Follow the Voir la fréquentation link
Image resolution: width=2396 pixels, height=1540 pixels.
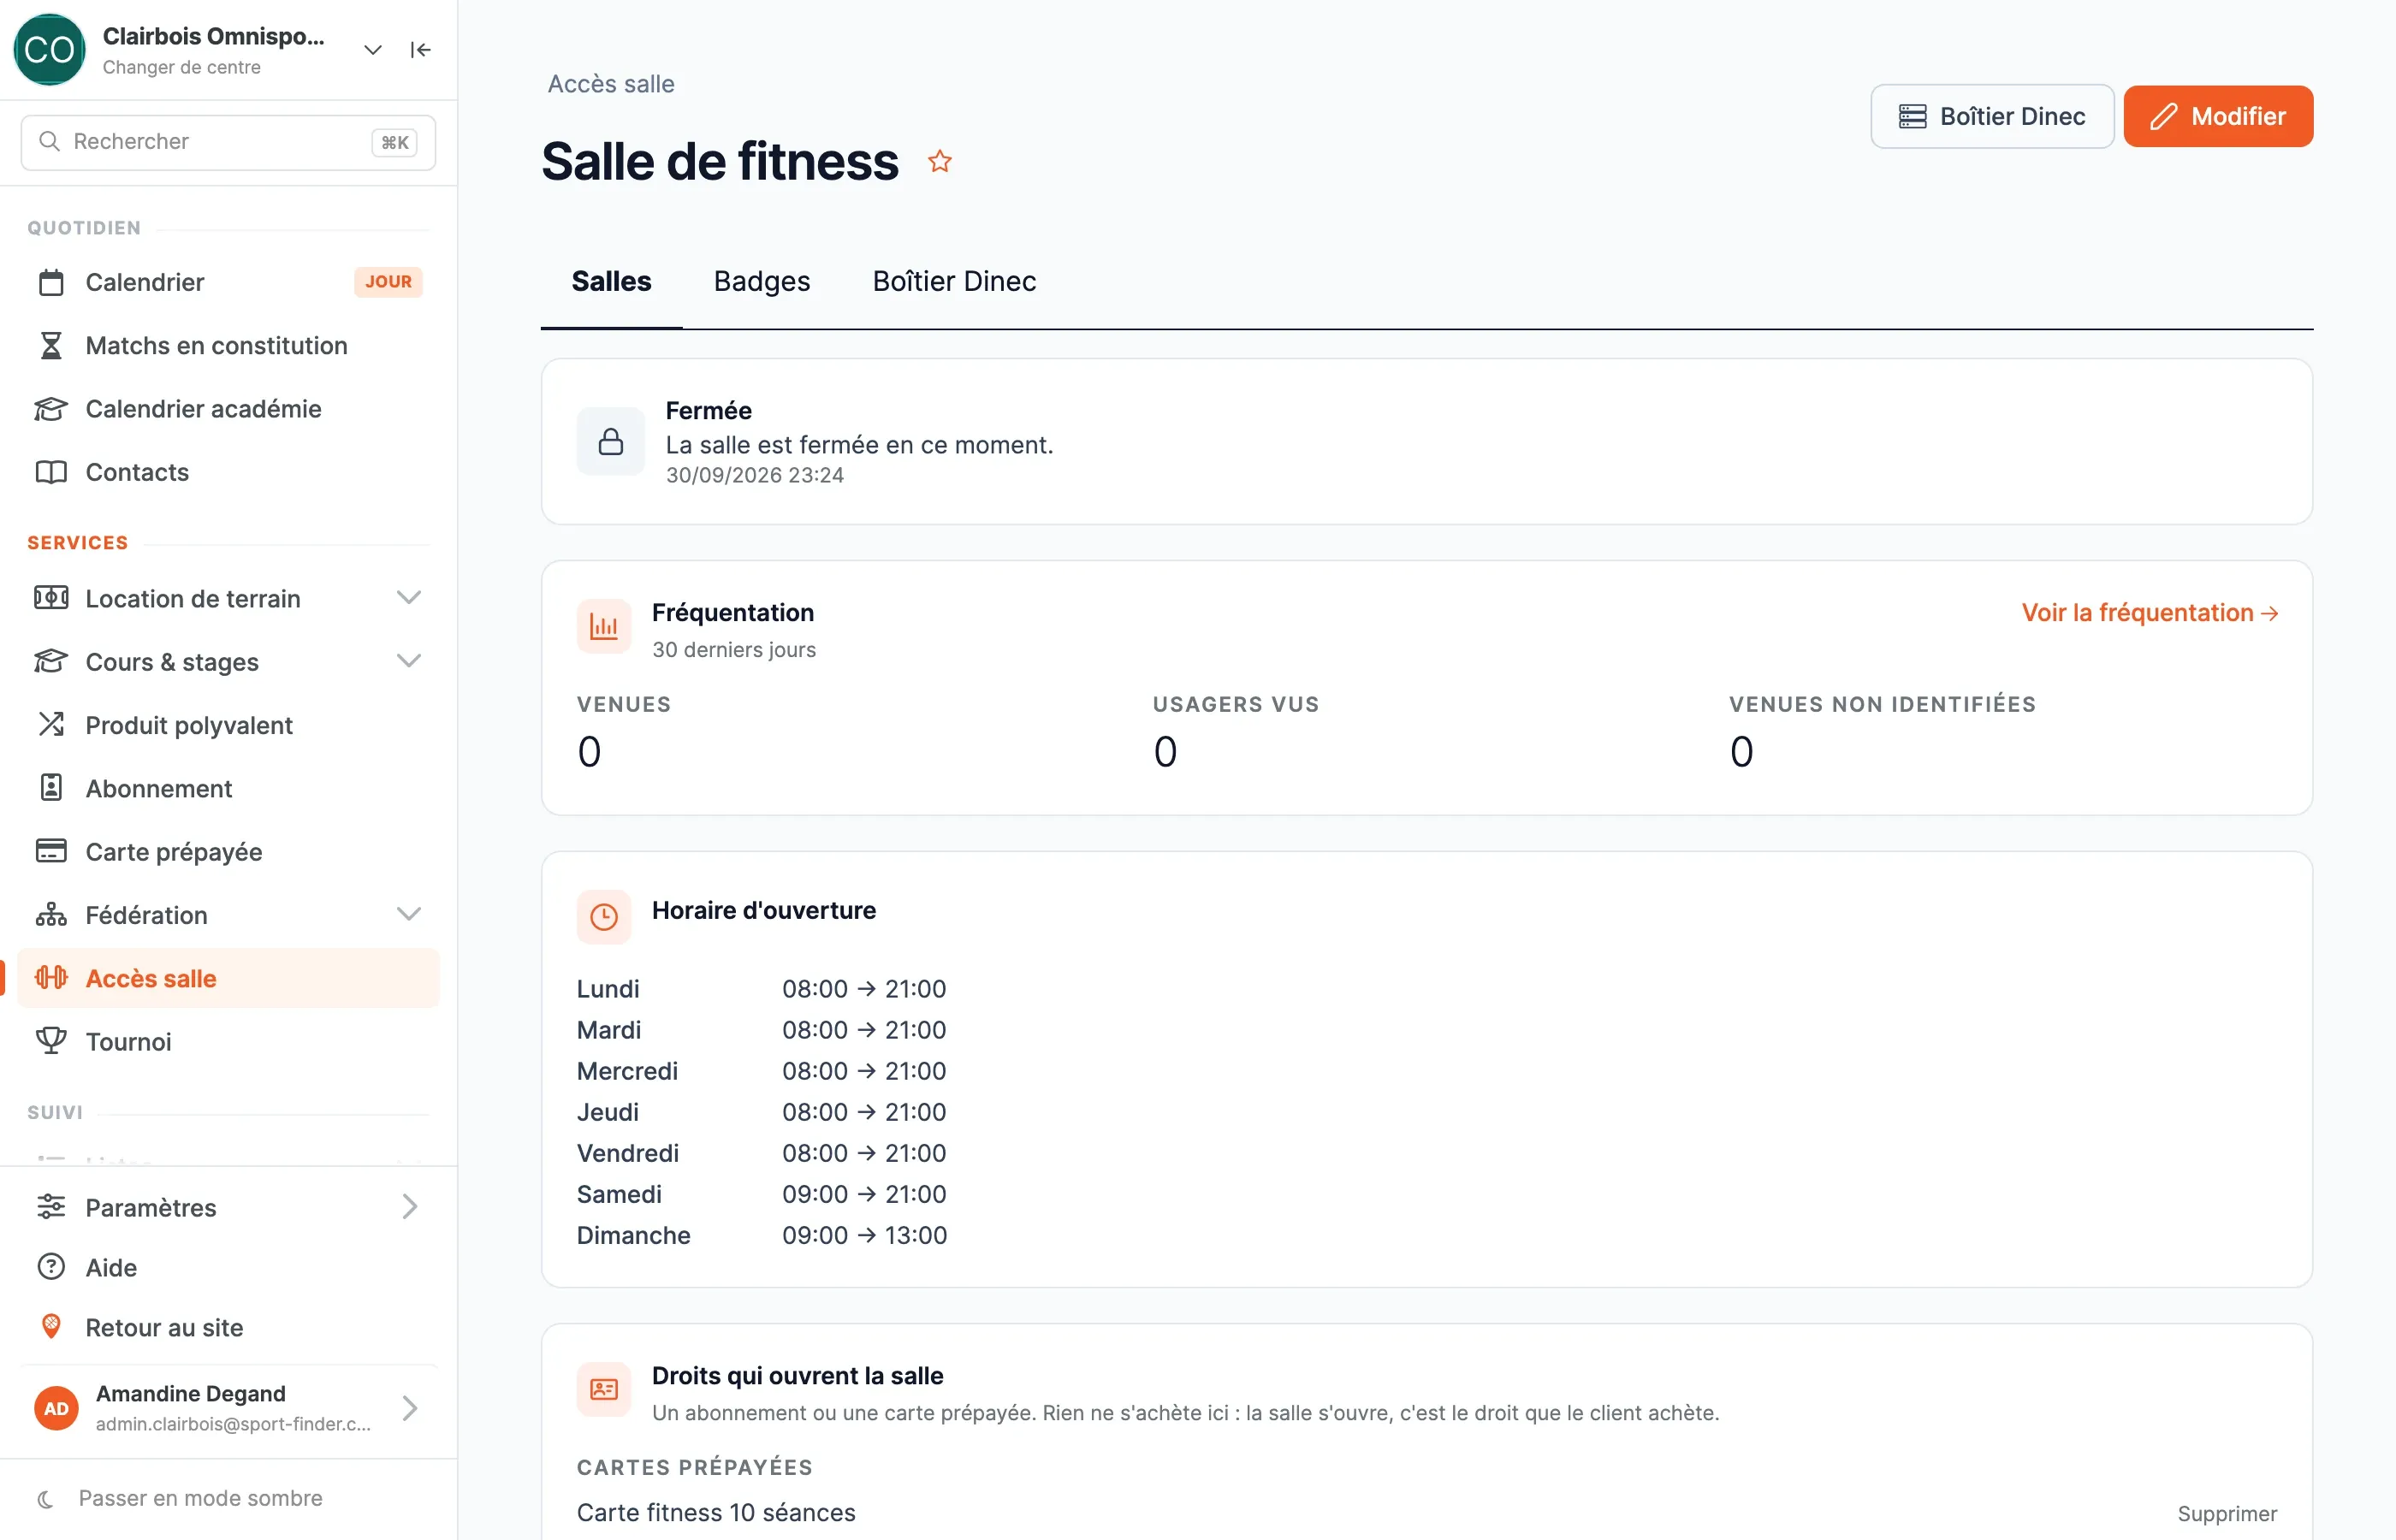coord(2149,612)
